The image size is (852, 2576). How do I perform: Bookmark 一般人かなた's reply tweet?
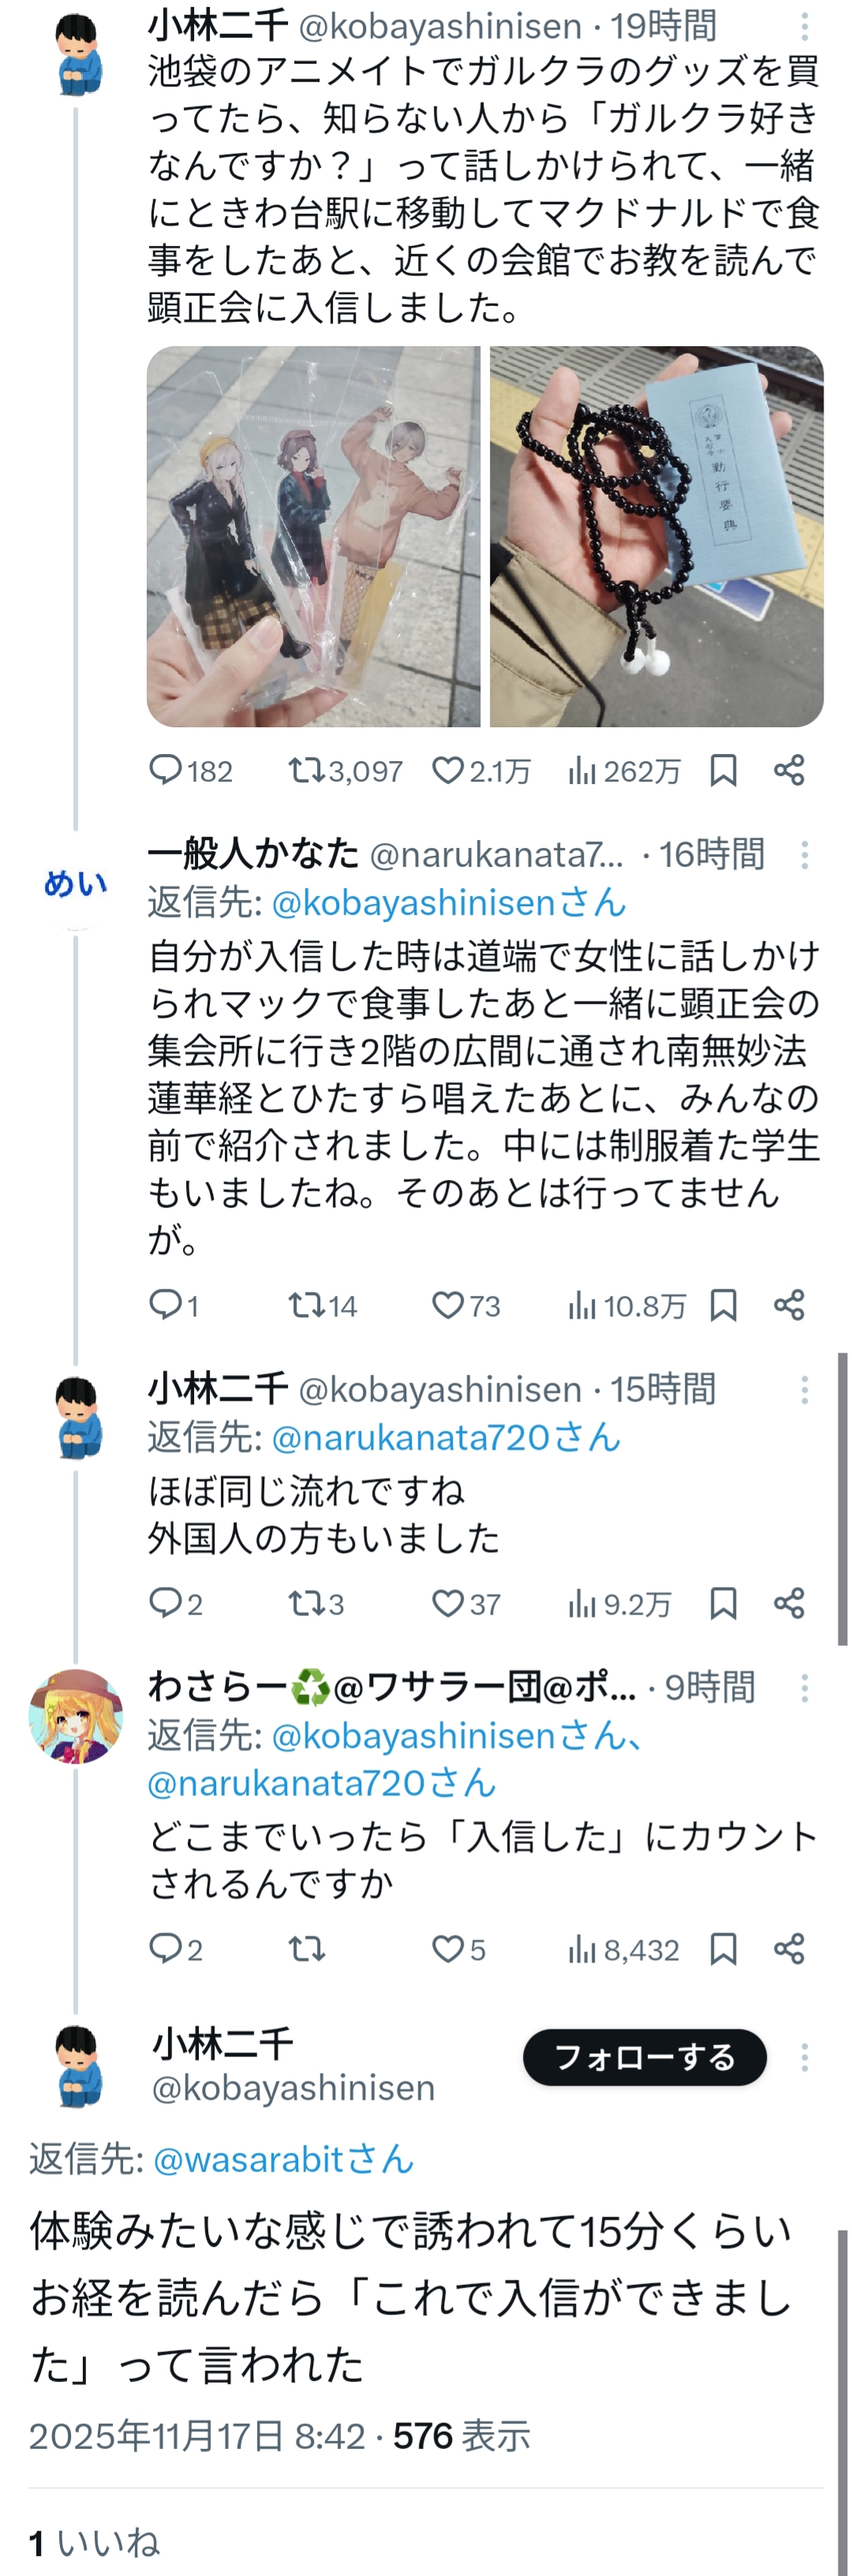click(x=723, y=1305)
